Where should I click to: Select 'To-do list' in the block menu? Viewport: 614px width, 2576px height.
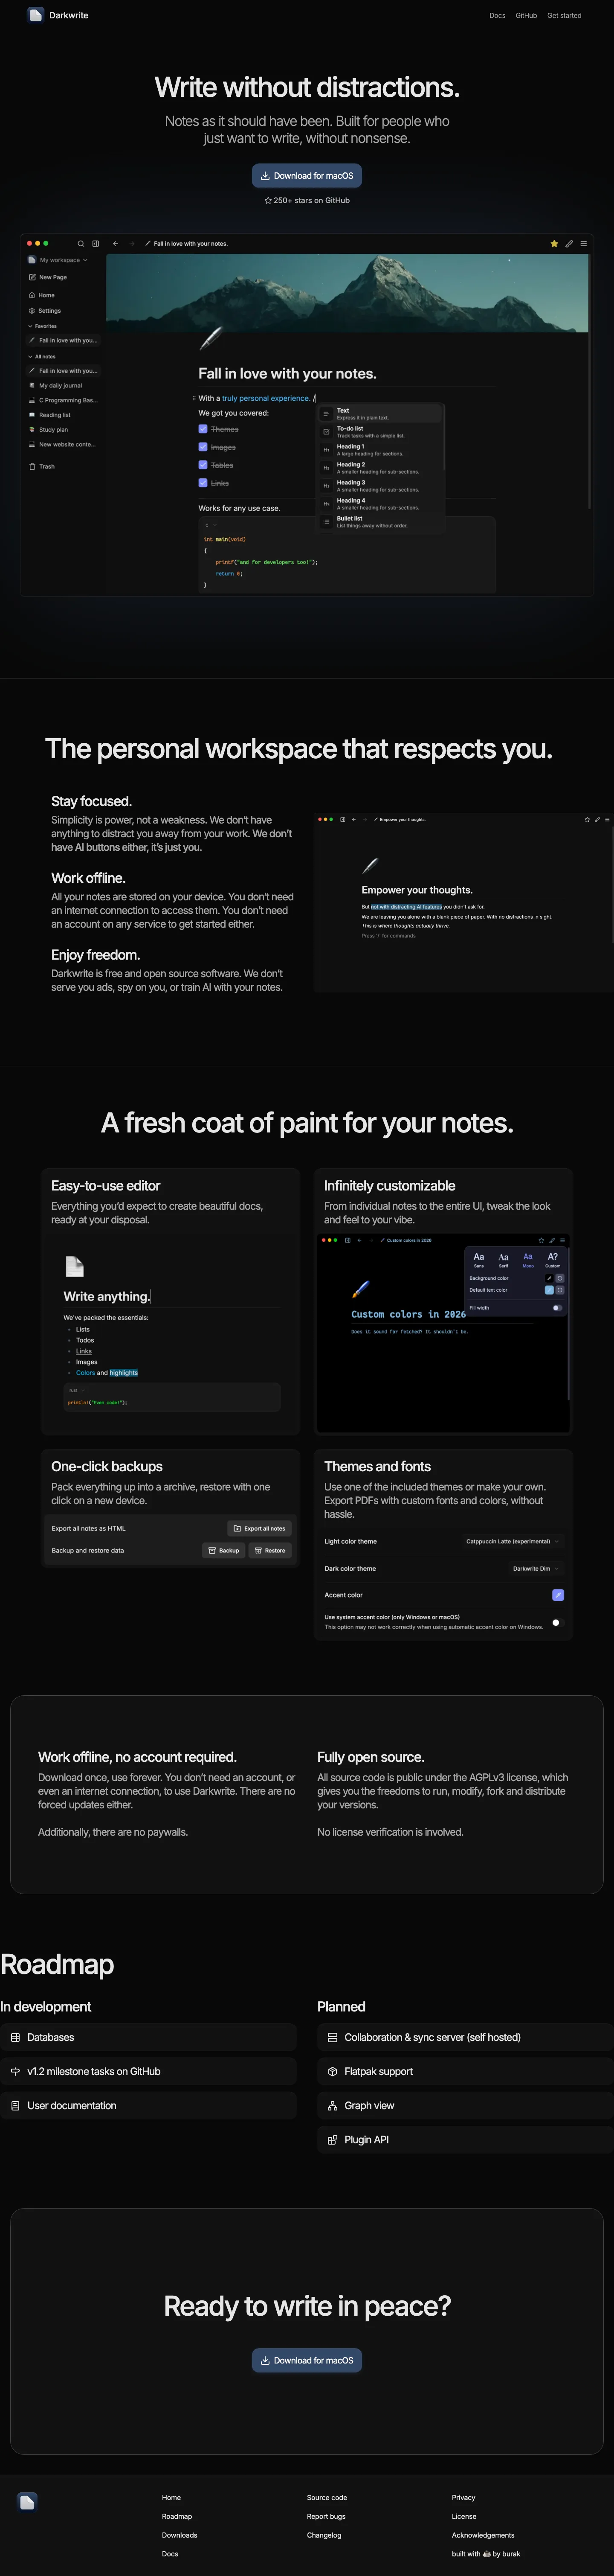click(380, 431)
